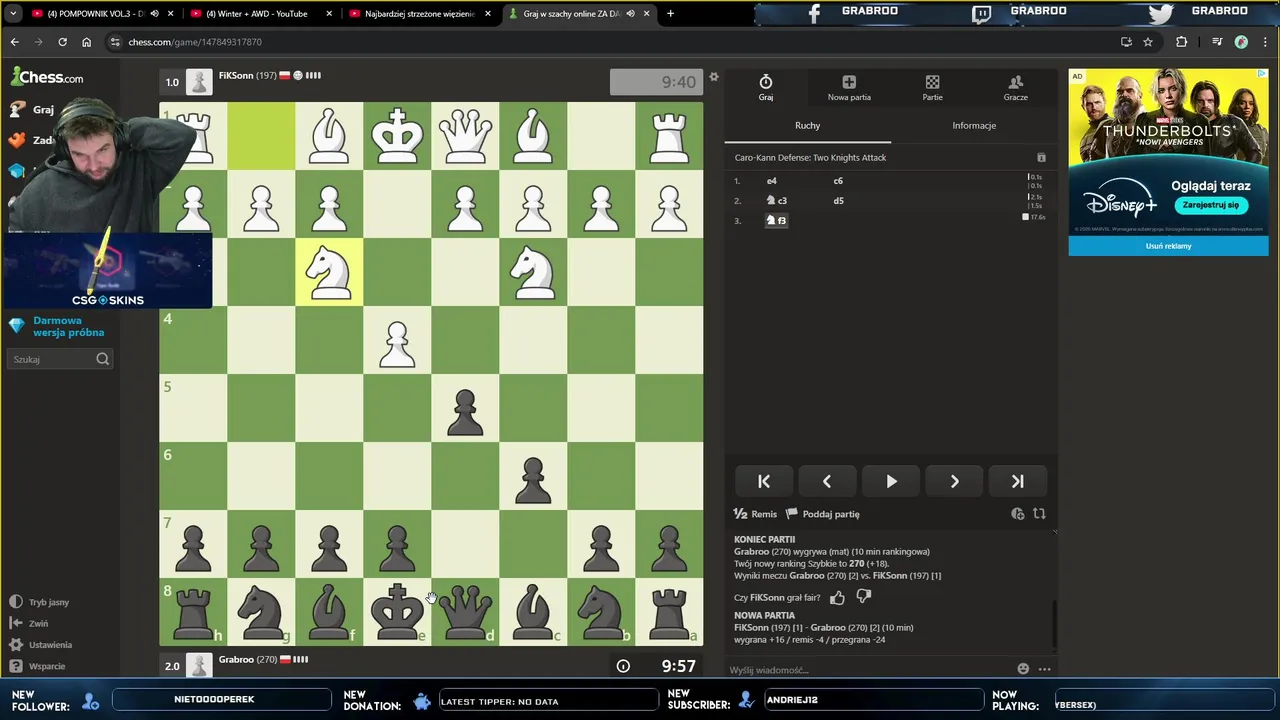
Task: Click the Szukaj search field
Action: tap(60, 359)
